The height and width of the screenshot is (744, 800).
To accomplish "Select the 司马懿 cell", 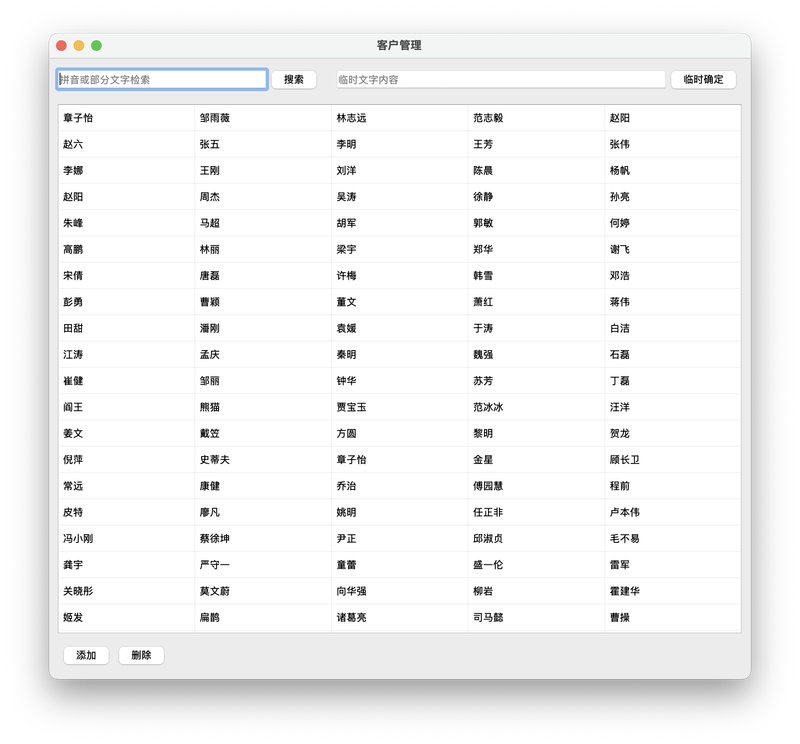I will click(x=537, y=617).
